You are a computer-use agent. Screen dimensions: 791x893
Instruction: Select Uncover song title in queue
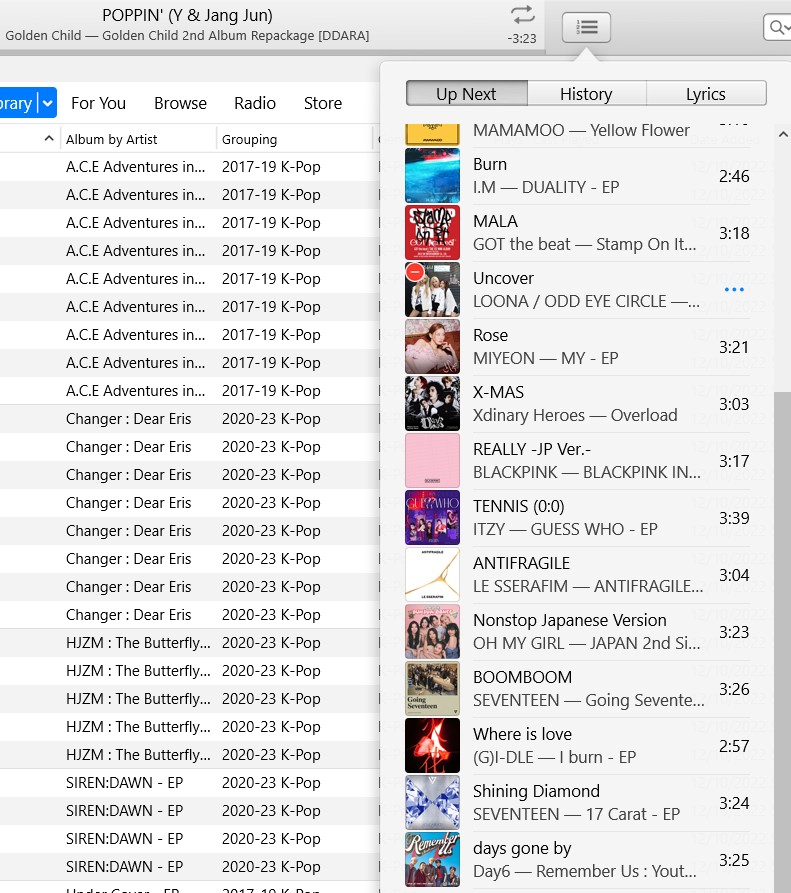pyautogui.click(x=503, y=278)
